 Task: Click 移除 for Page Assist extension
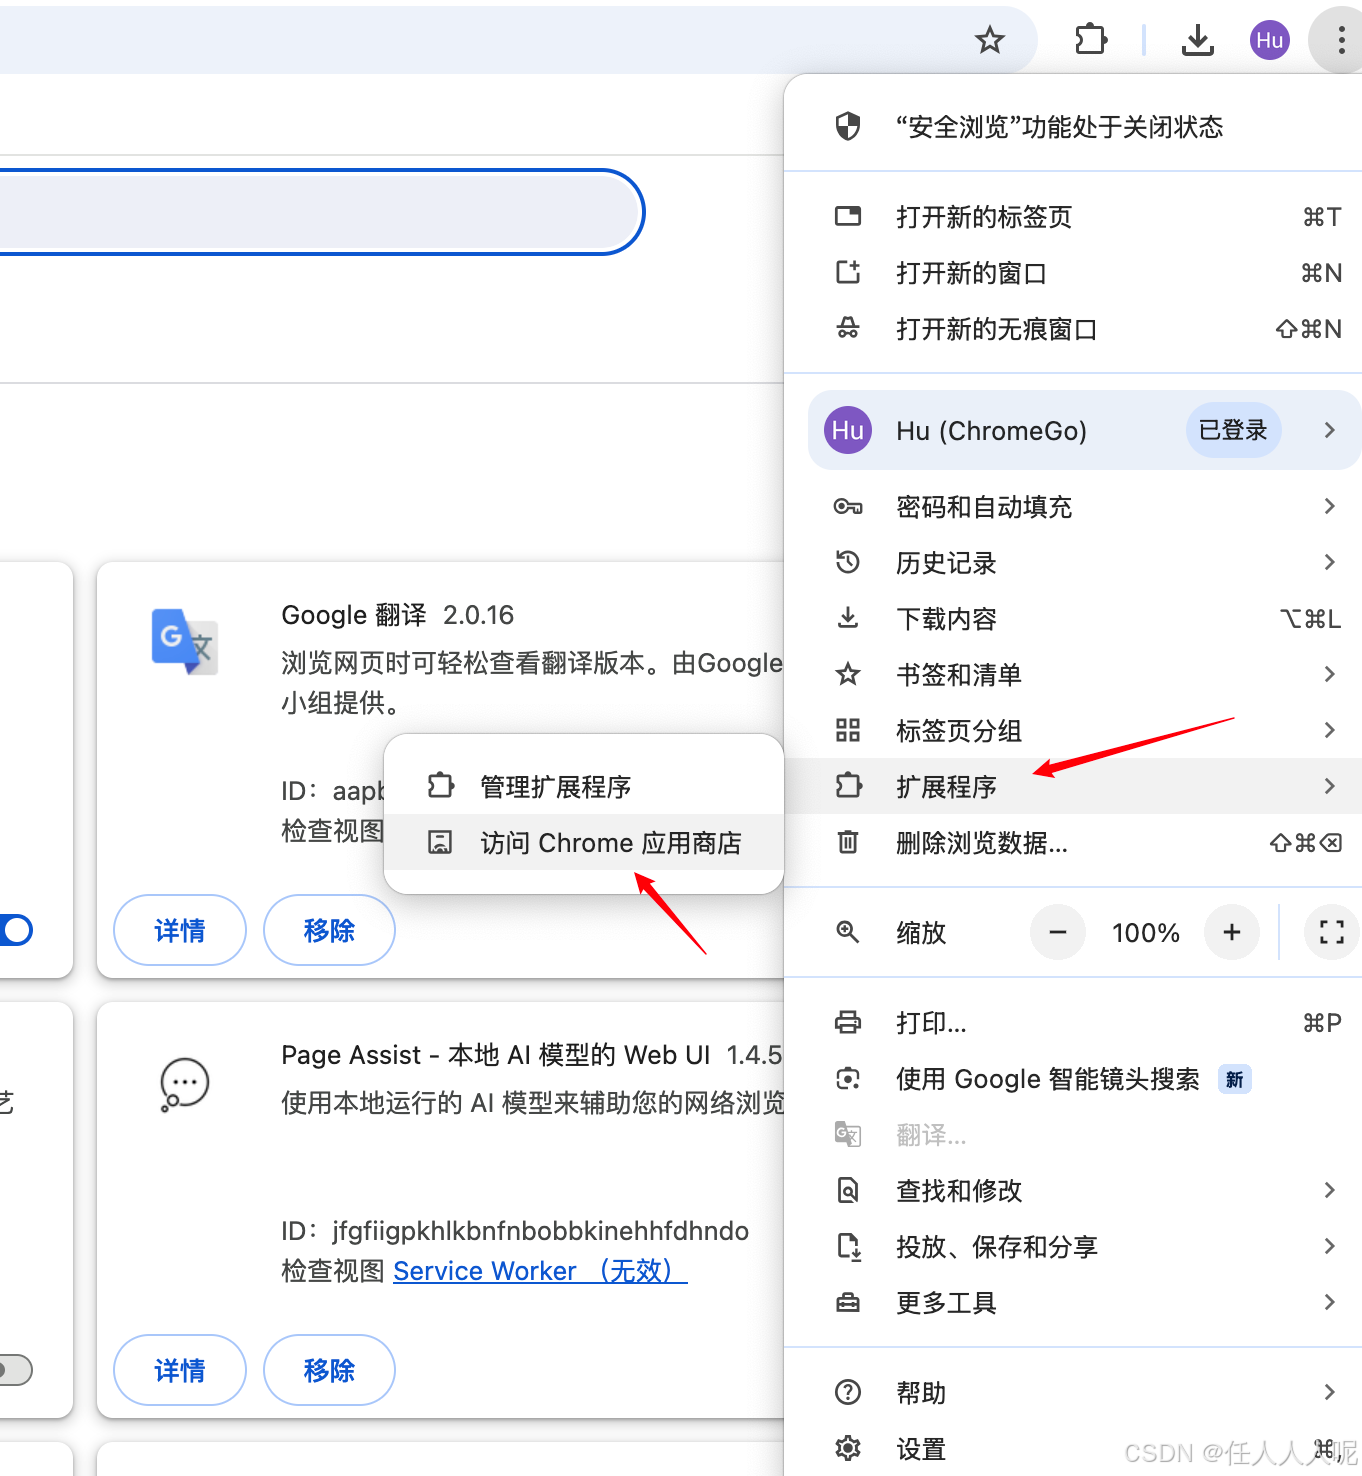[x=329, y=1370]
